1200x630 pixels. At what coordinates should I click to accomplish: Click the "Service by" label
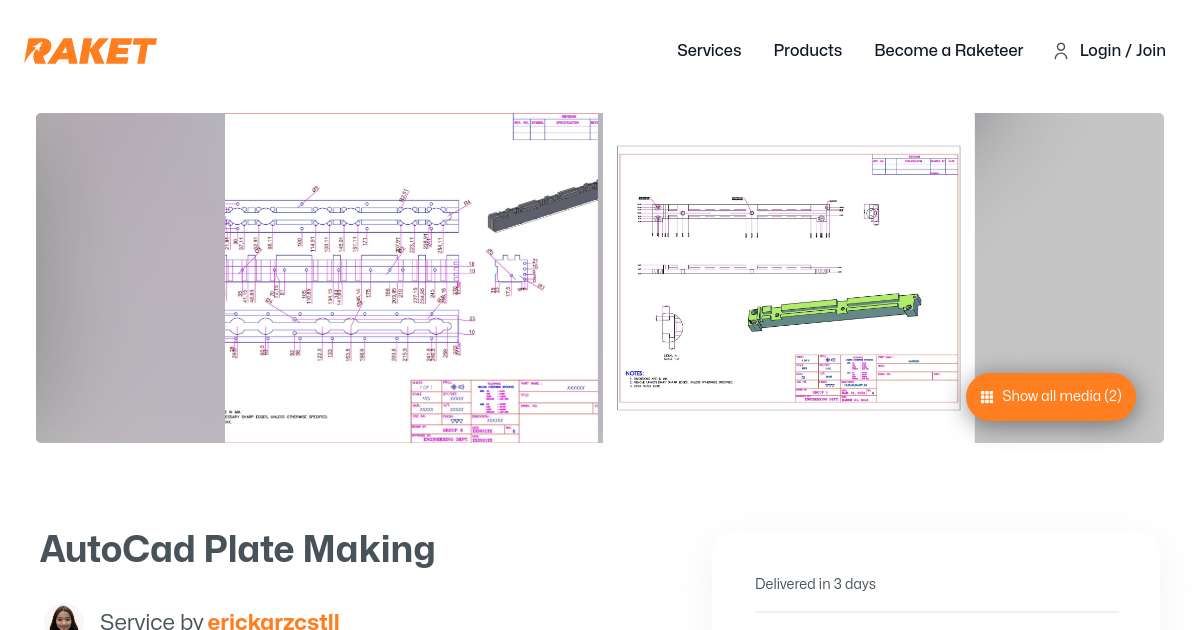pos(151,621)
